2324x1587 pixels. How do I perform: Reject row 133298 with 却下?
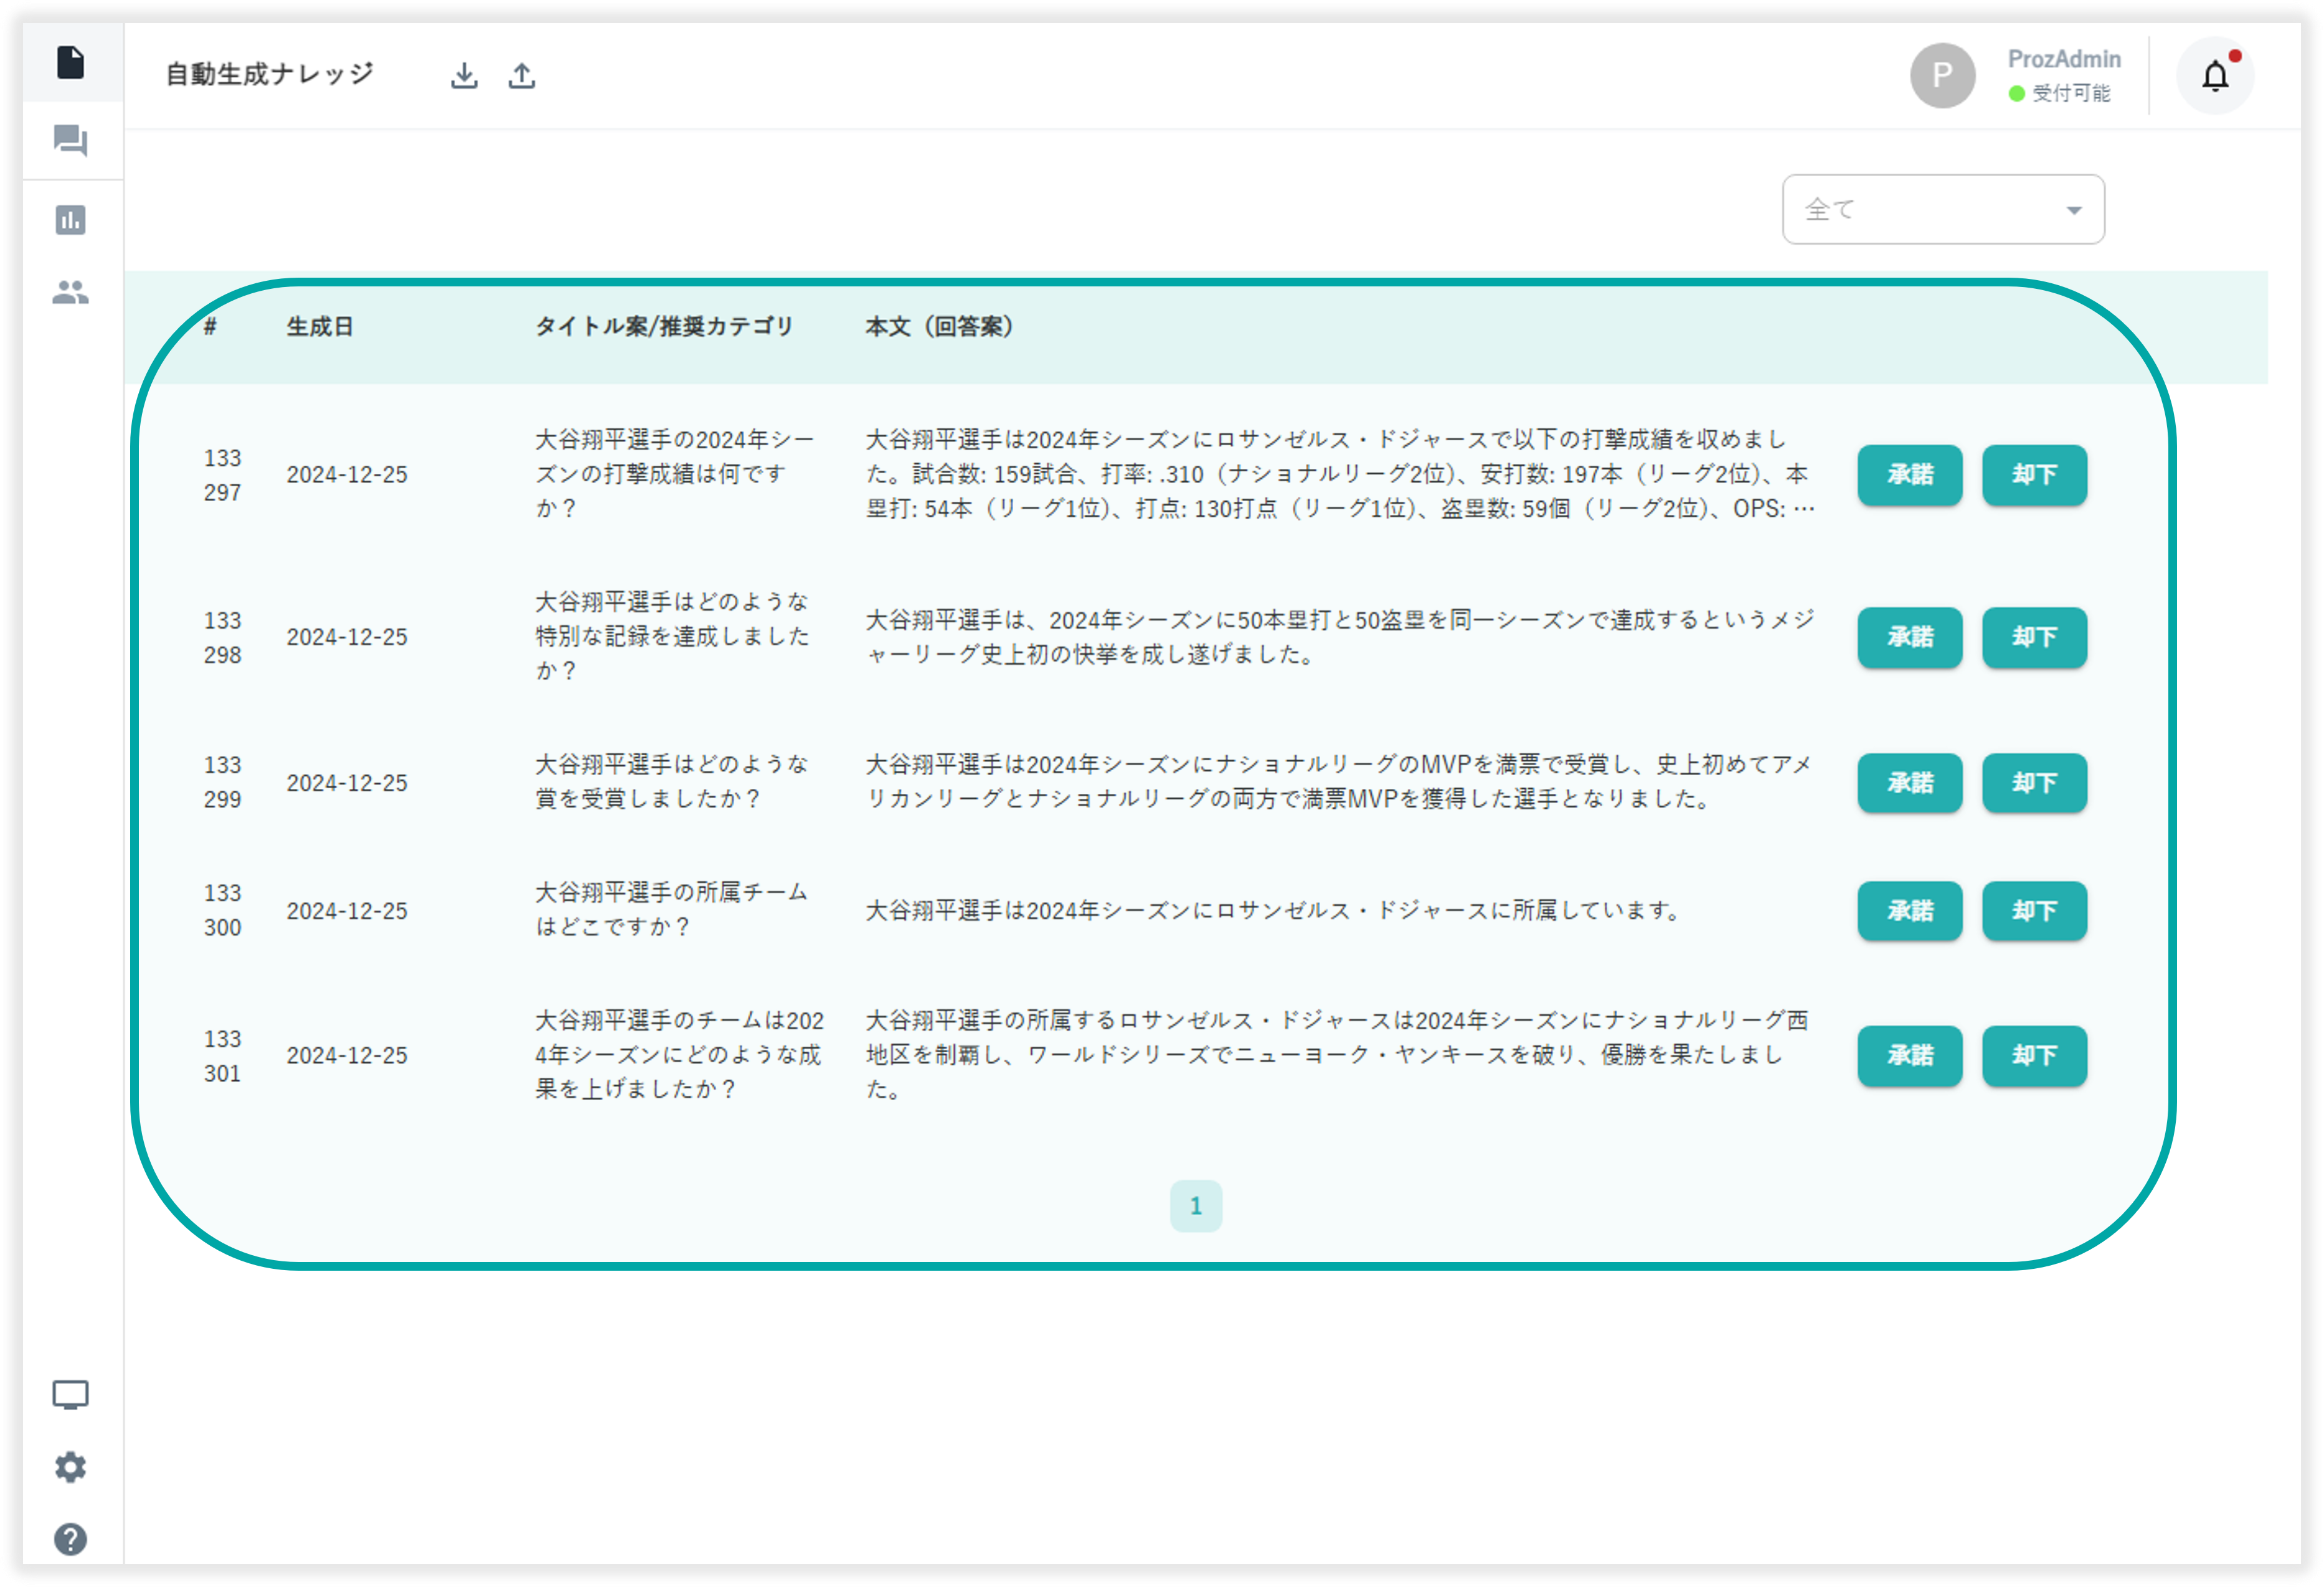click(2034, 637)
